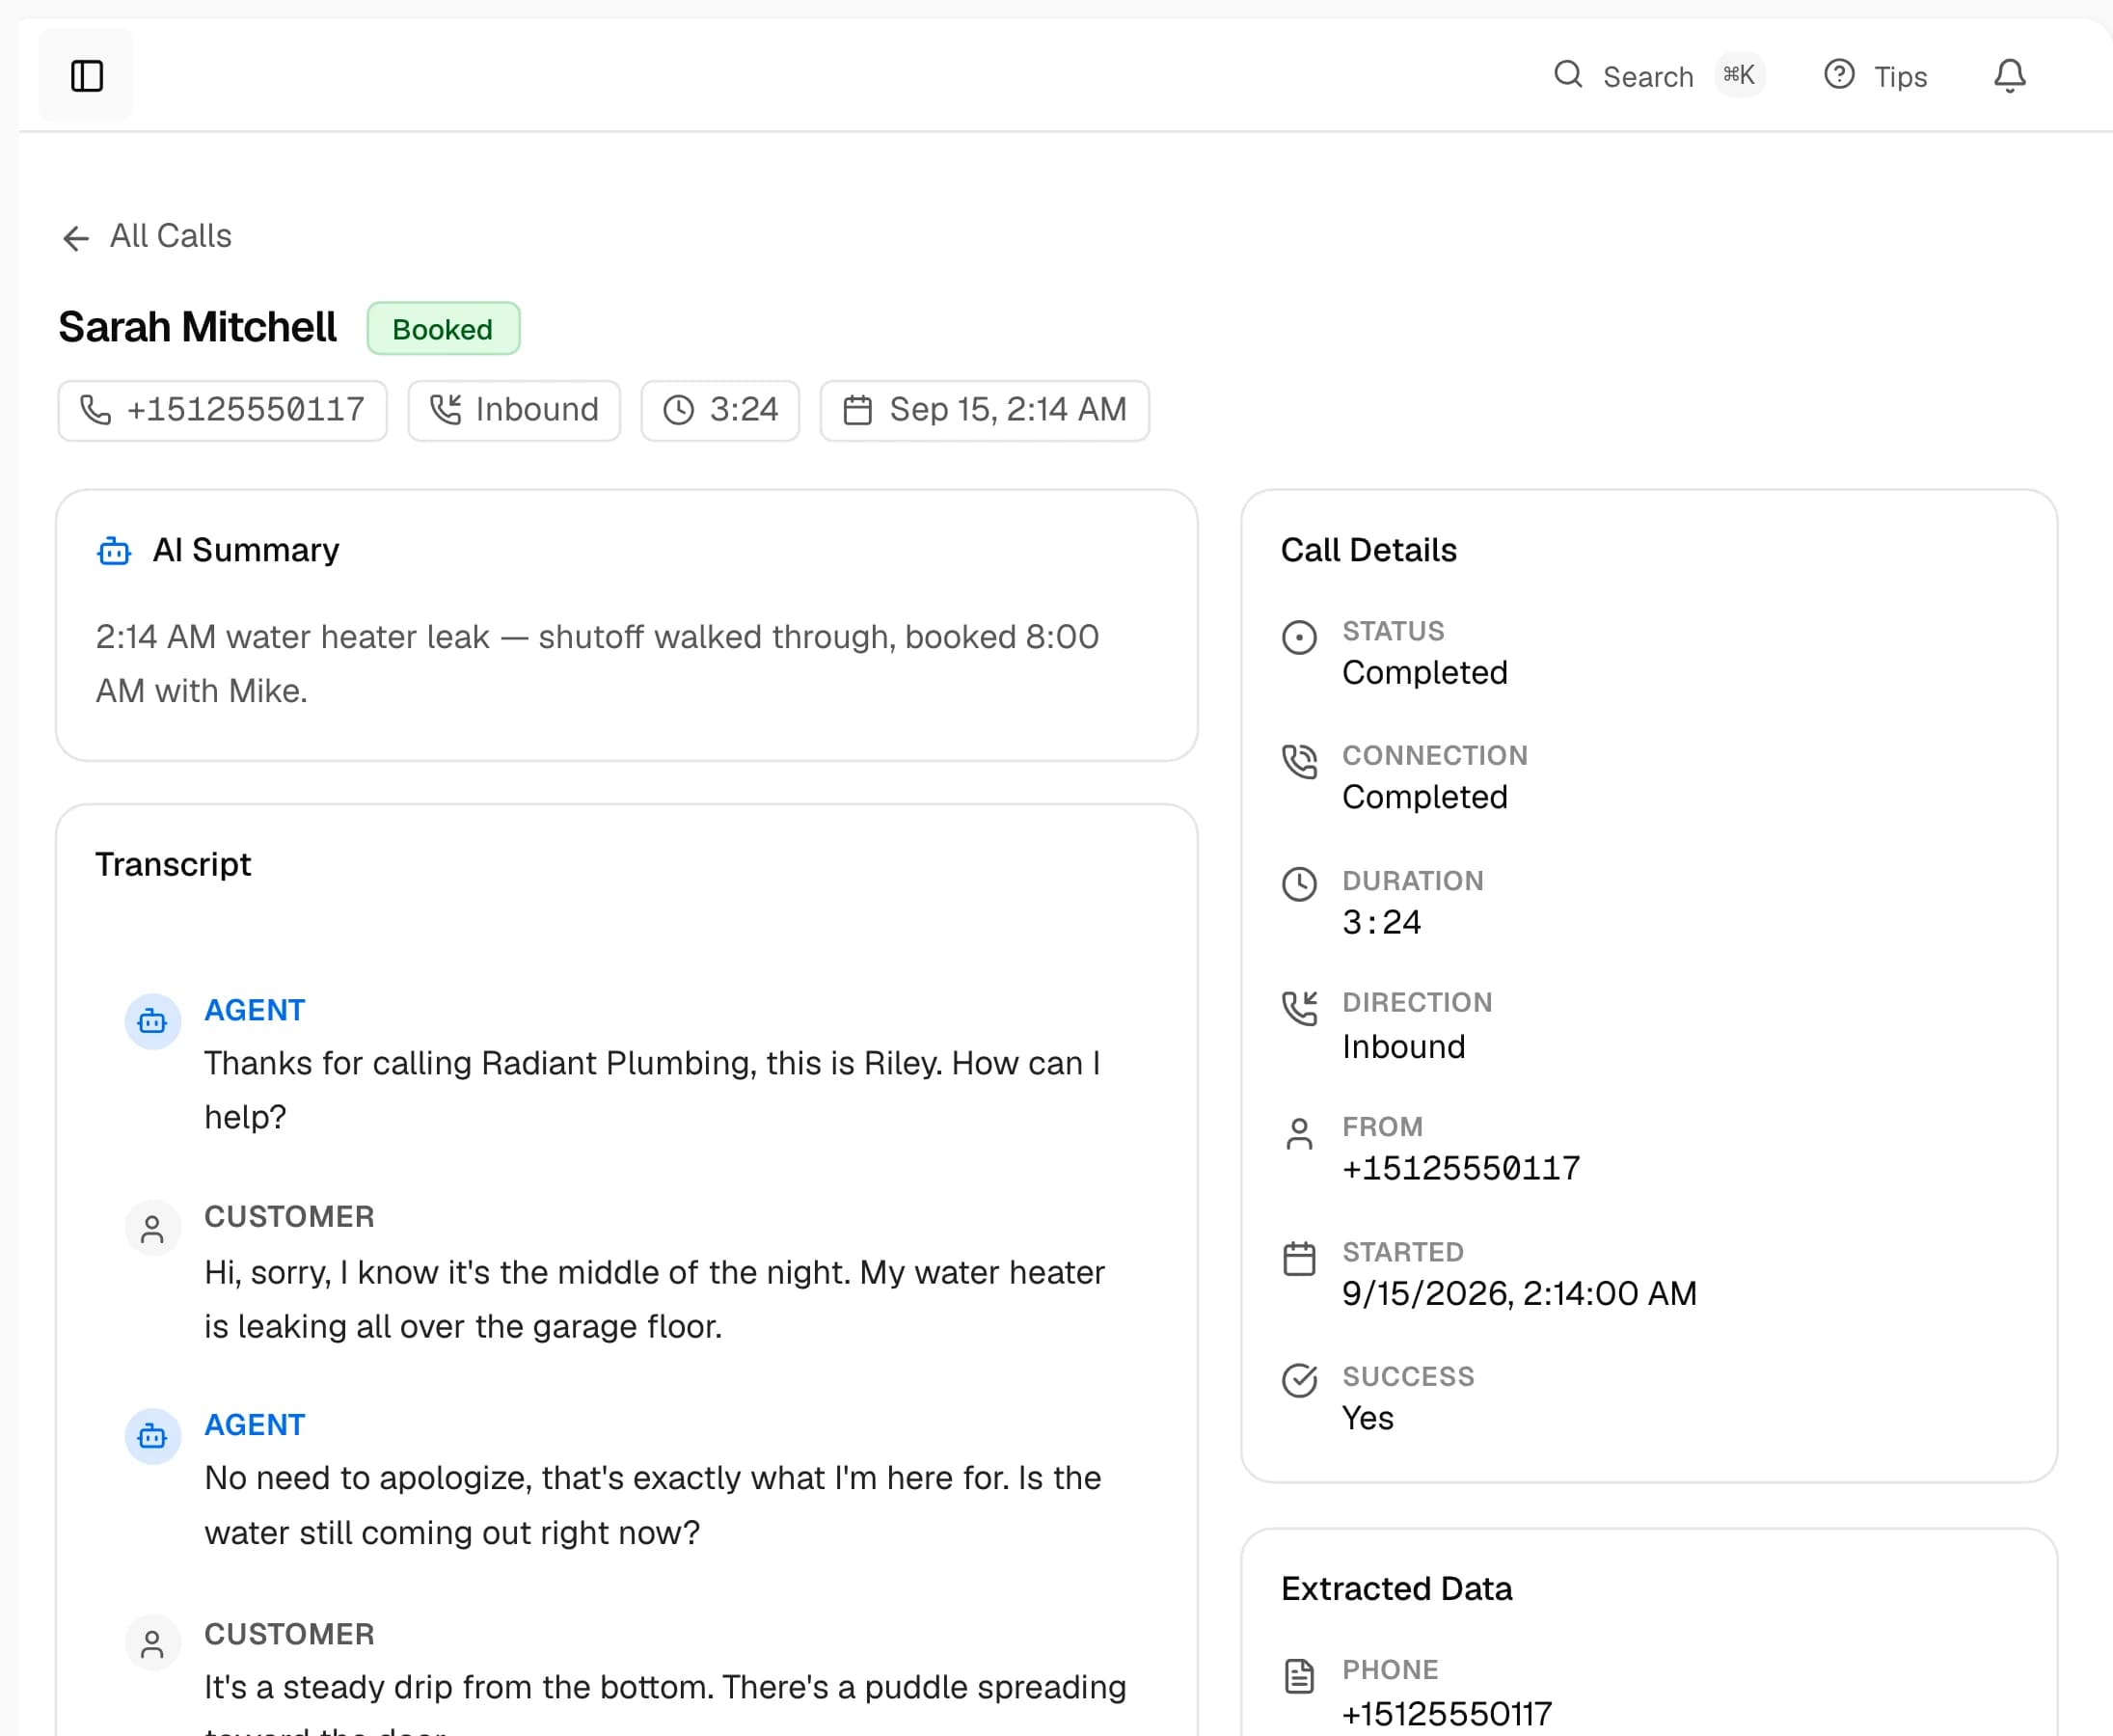
Task: Click the search magnifier icon
Action: click(x=1568, y=75)
